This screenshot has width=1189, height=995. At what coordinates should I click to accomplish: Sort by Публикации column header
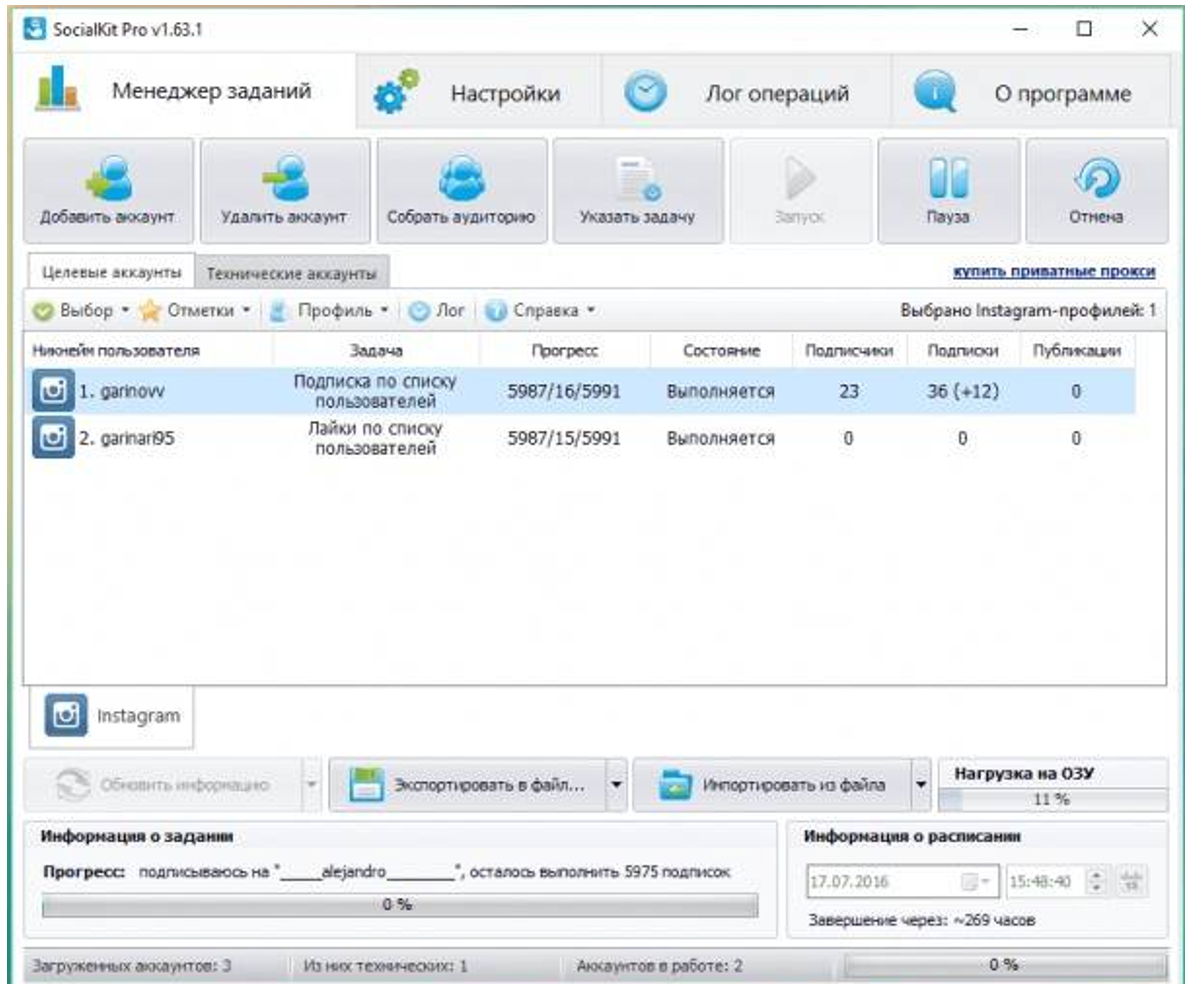pos(1077,350)
